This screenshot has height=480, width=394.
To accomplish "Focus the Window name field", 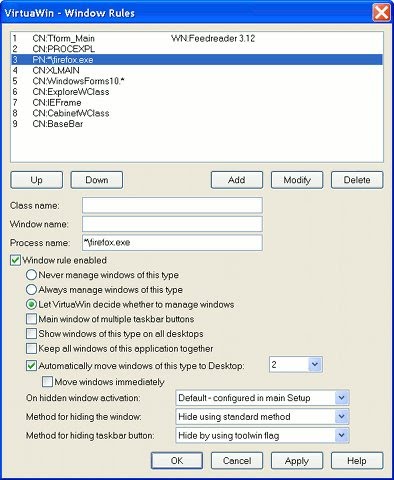I will click(x=172, y=224).
